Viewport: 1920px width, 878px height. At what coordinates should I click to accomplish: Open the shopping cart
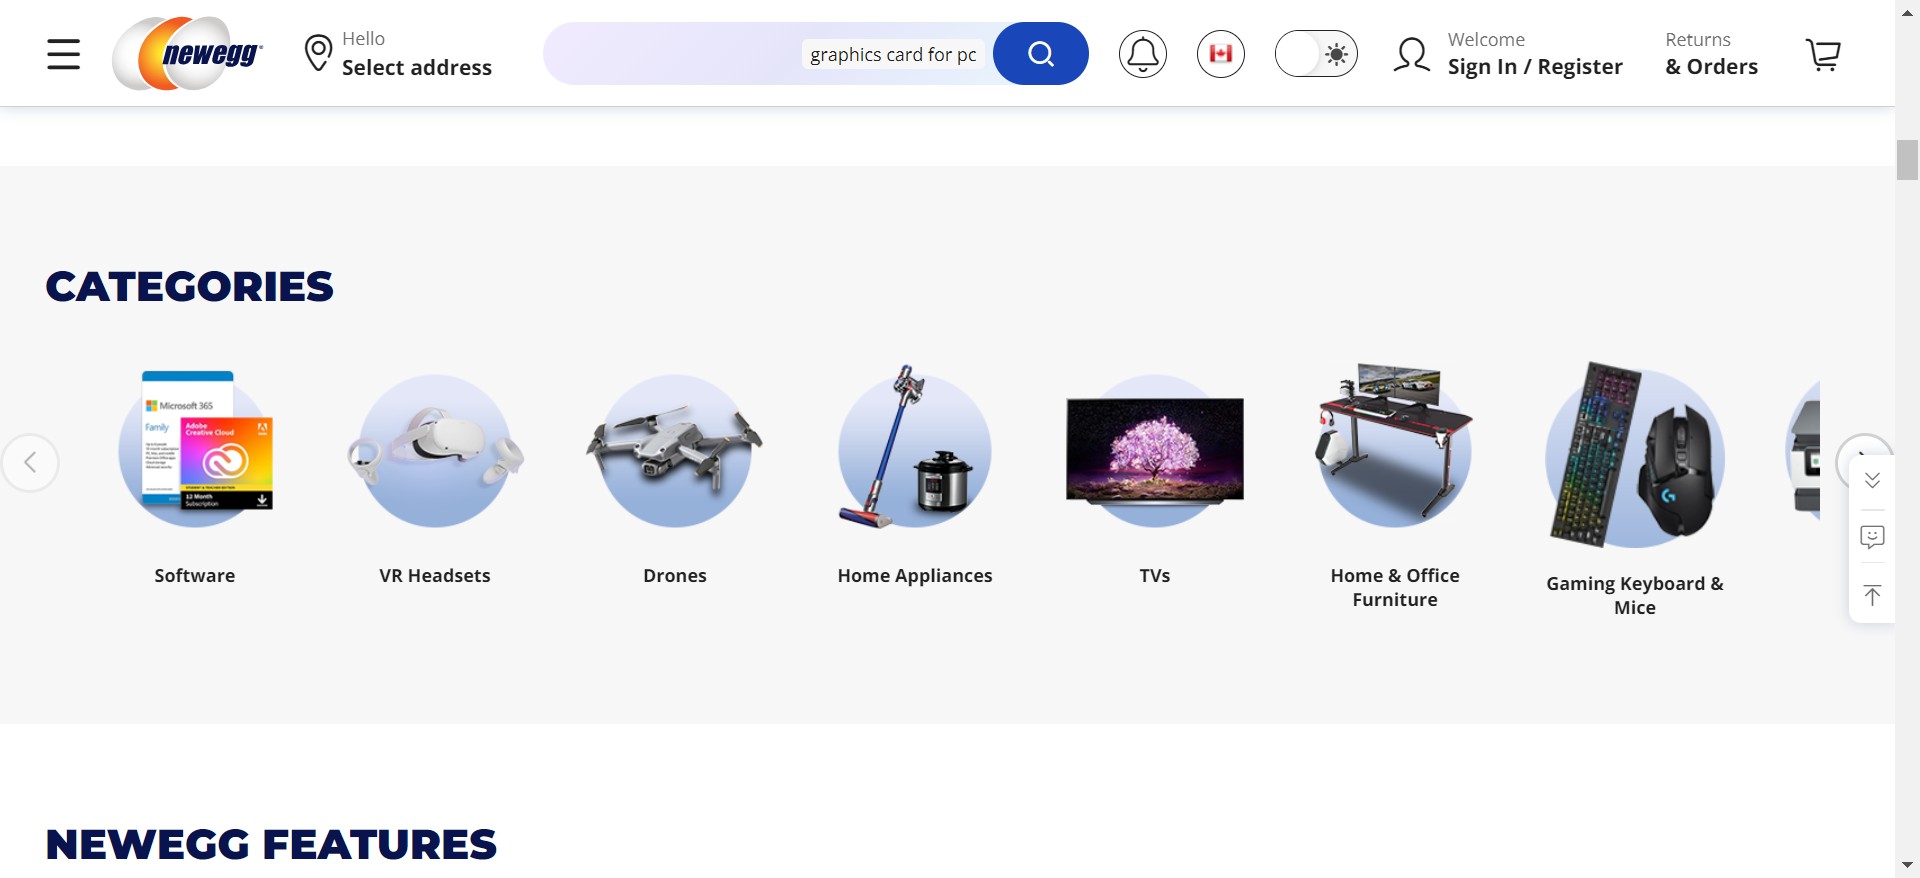coord(1822,54)
